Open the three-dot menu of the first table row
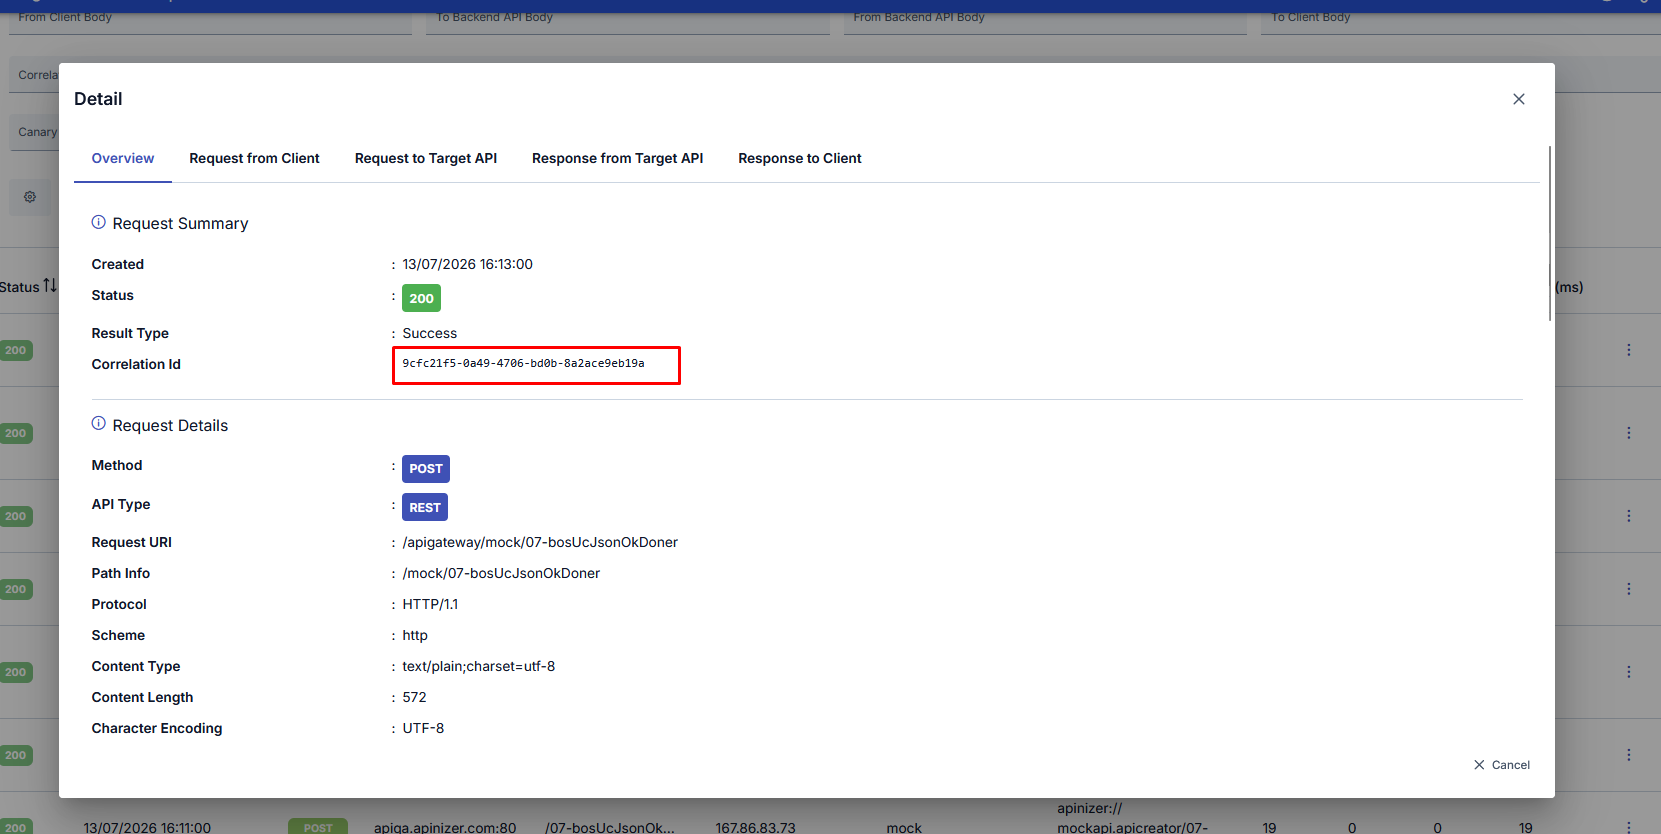The width and height of the screenshot is (1661, 834). pos(1628,350)
